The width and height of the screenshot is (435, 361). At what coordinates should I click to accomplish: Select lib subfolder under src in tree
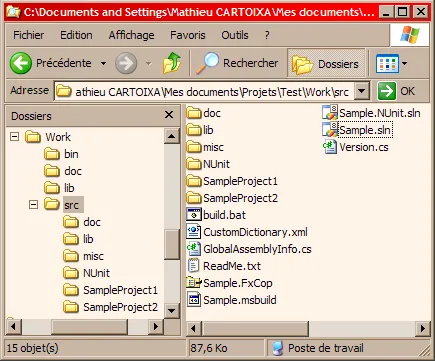[88, 239]
